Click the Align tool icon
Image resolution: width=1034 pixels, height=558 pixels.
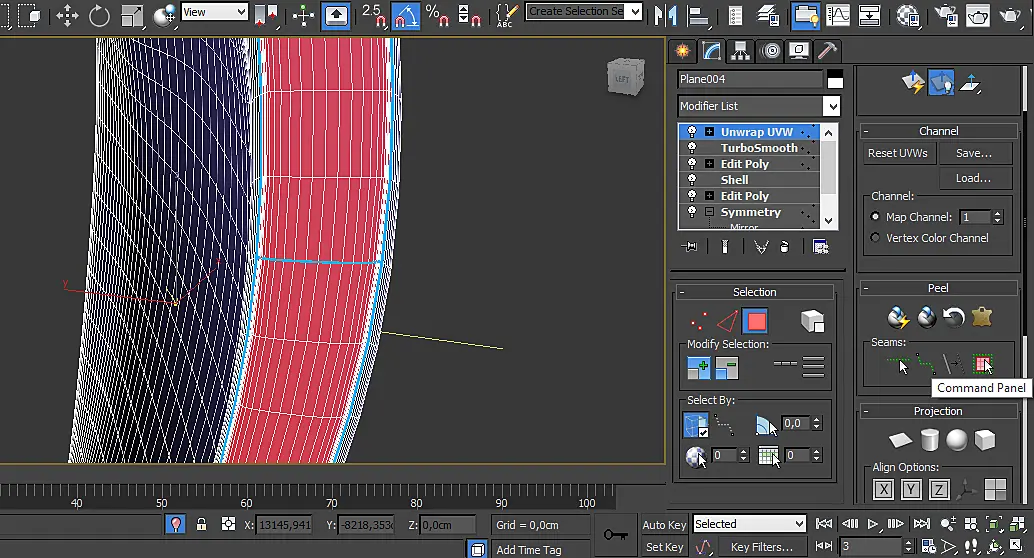point(698,15)
